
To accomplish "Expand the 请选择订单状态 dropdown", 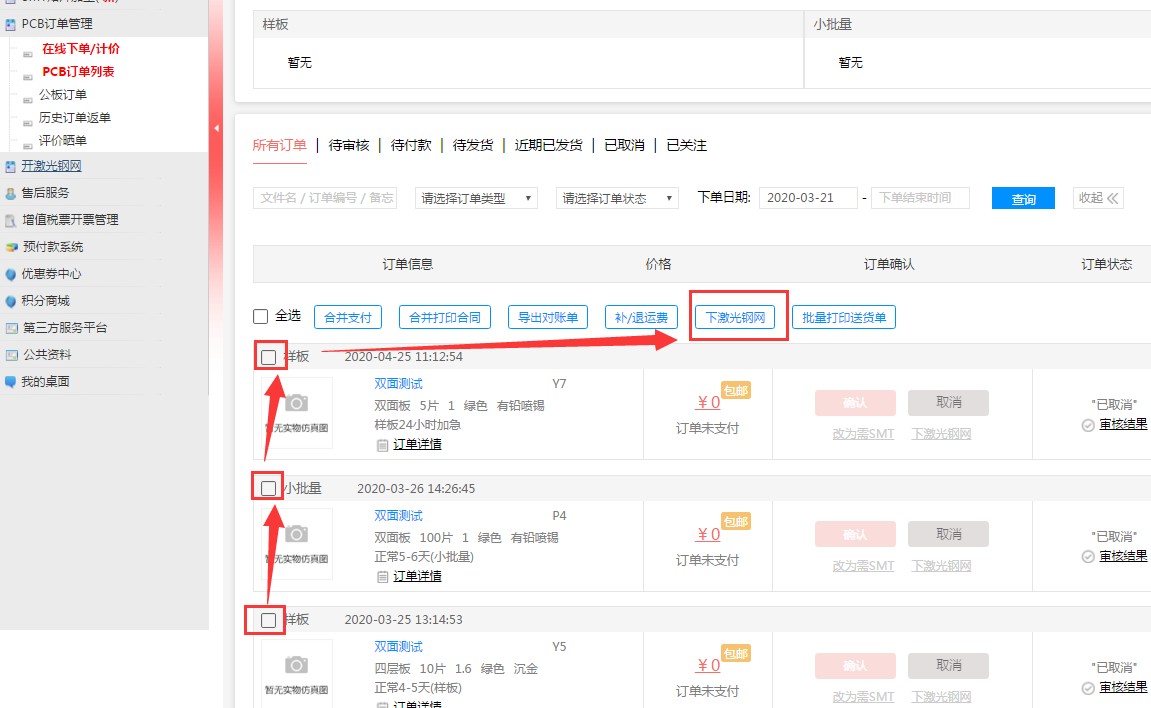I will coord(617,198).
